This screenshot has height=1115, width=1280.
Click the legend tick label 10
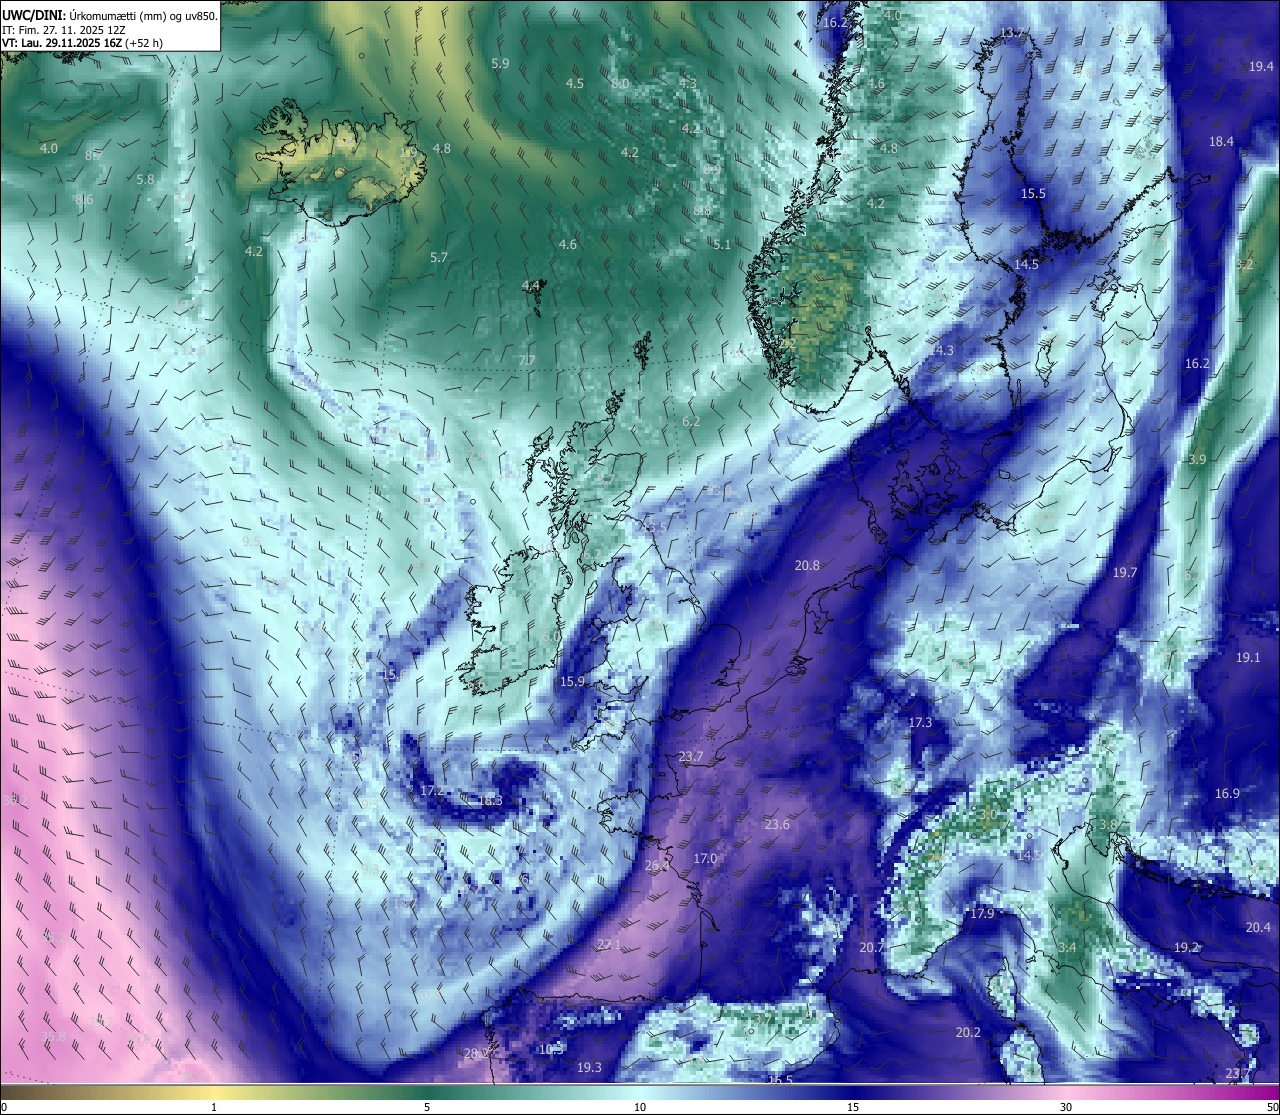[640, 1107]
